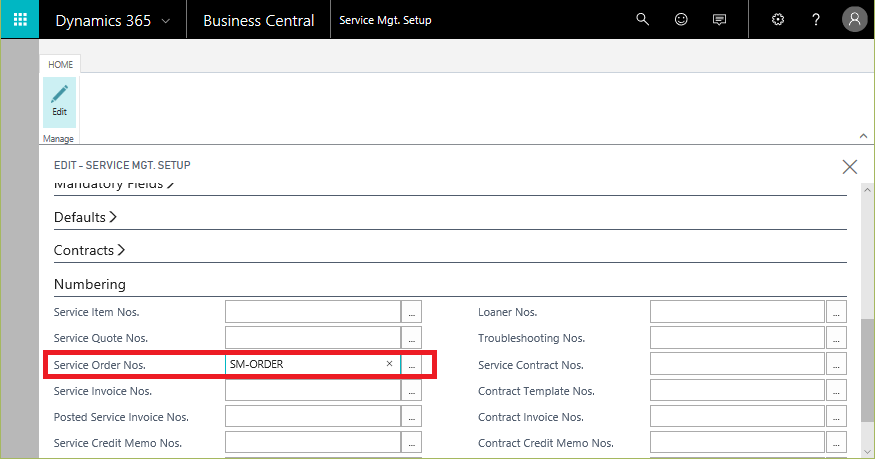Open lookup for Contract Invoice Nos.
875x459 pixels.
point(836,417)
